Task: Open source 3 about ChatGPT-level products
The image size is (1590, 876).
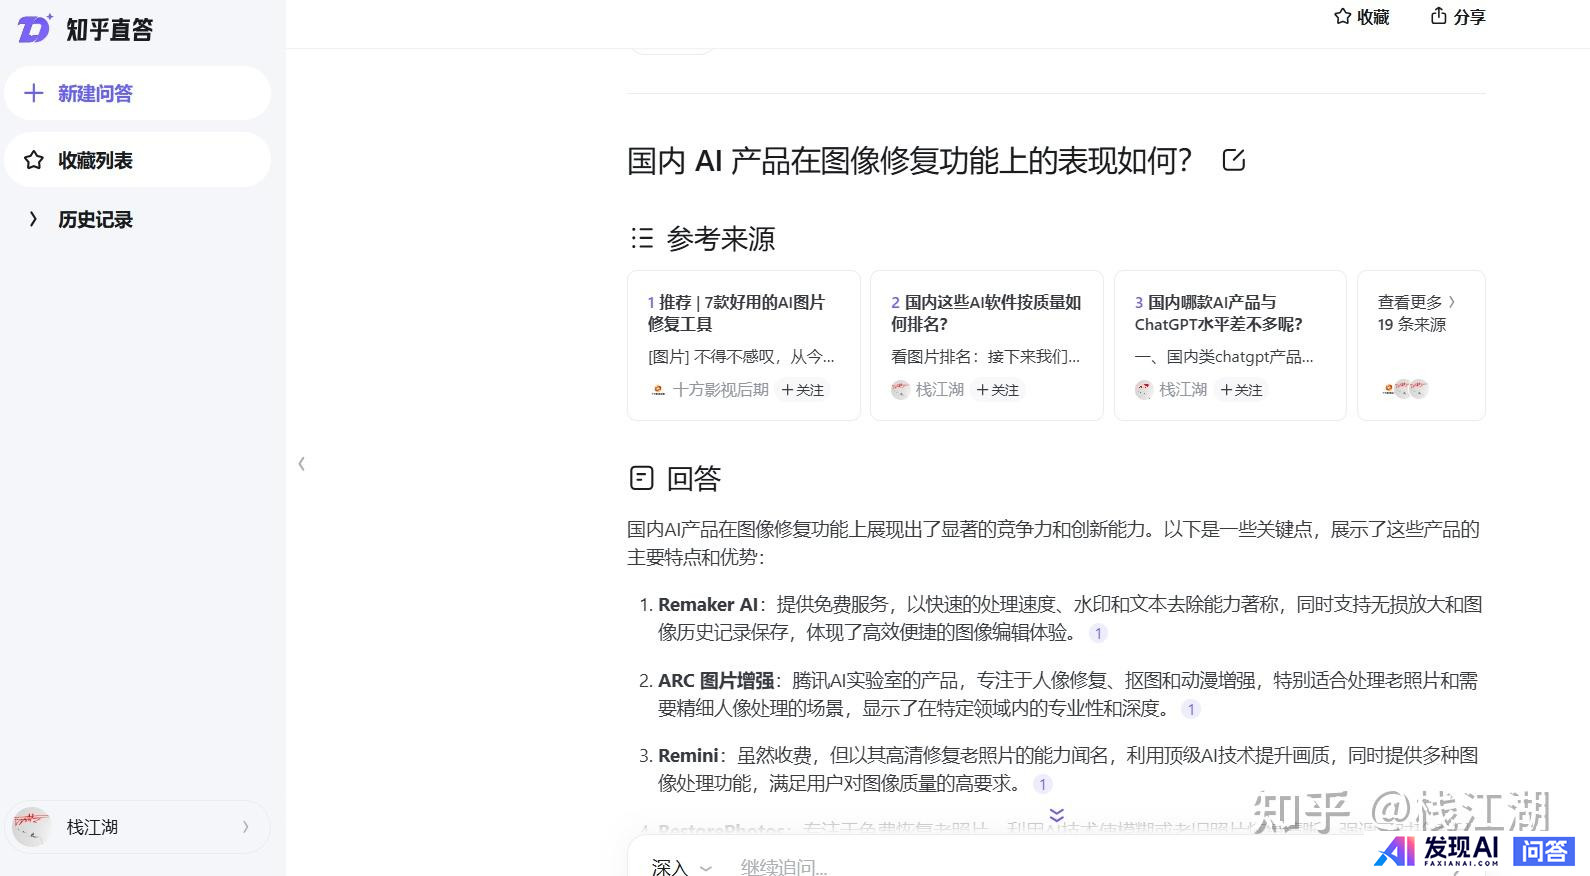Action: (x=1218, y=313)
